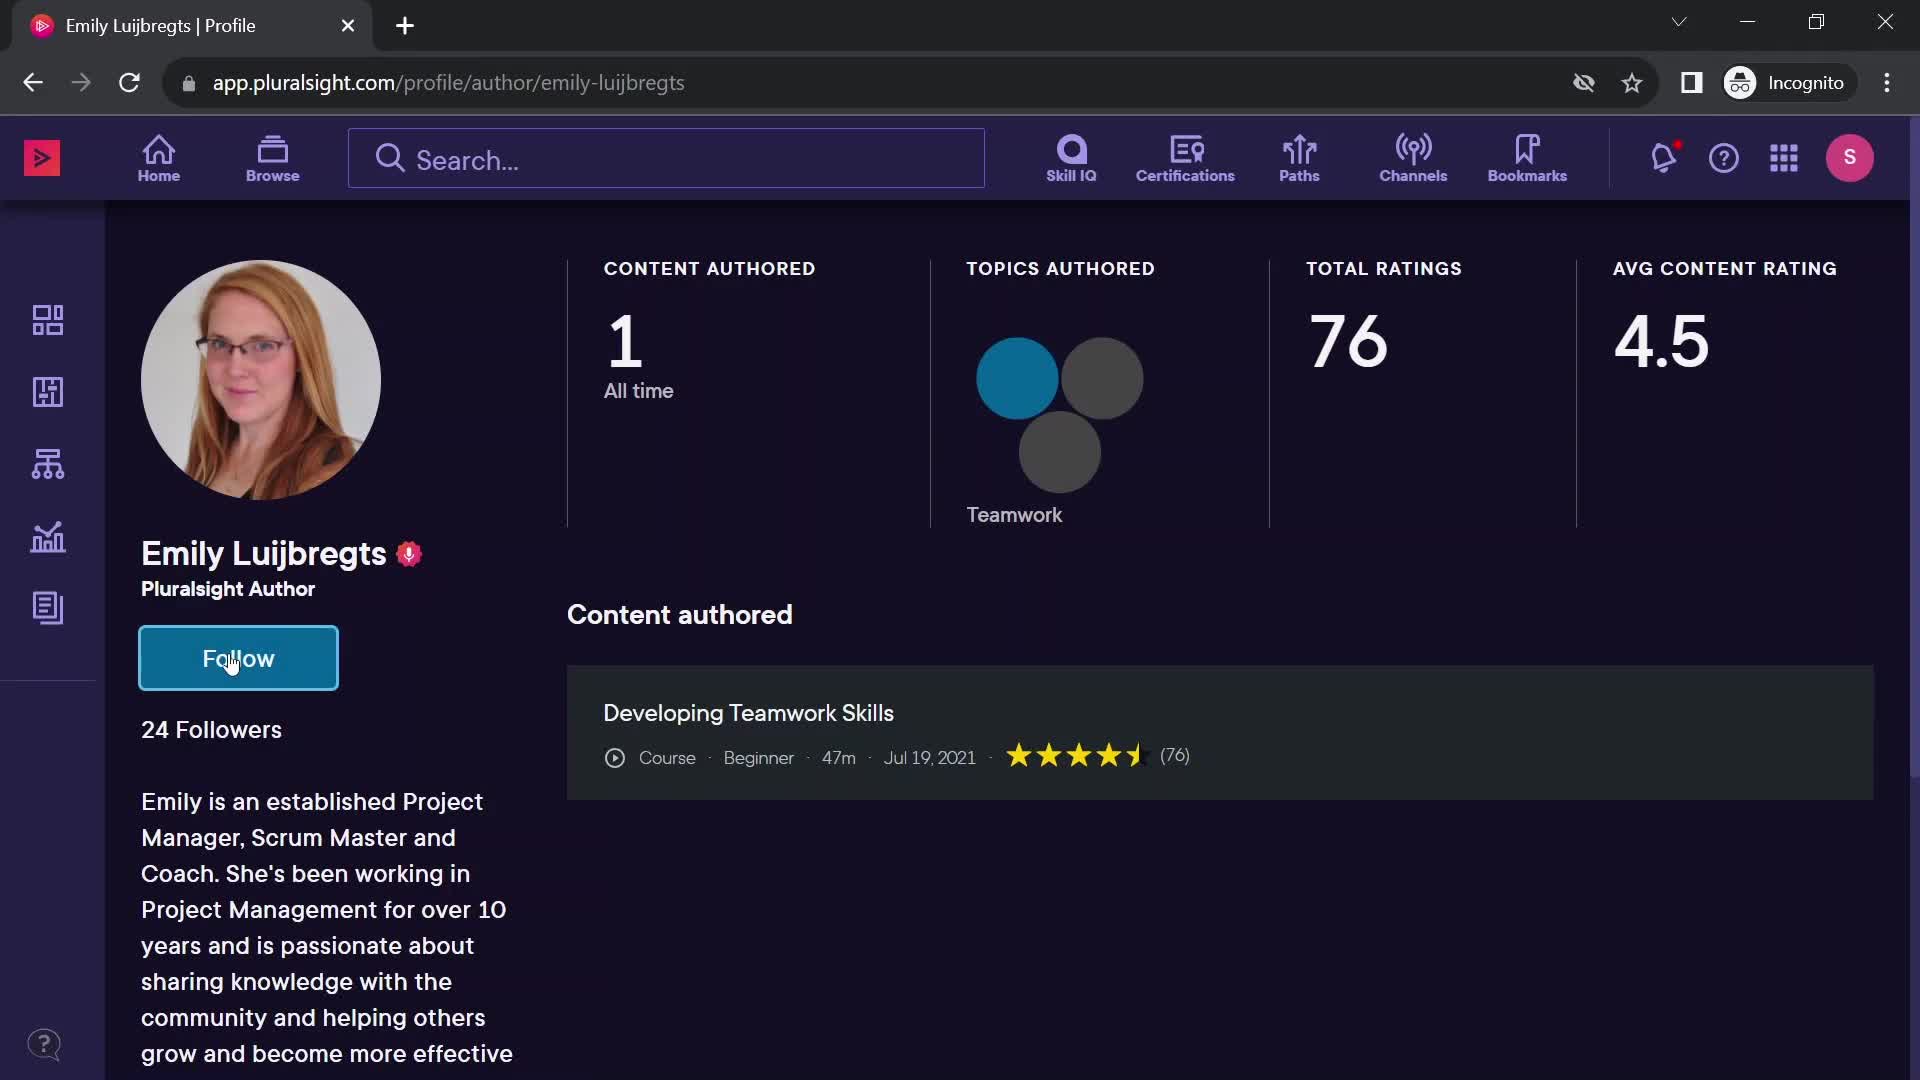Click the Total Ratings value 76
Screen dimensions: 1920x1080
click(1348, 341)
